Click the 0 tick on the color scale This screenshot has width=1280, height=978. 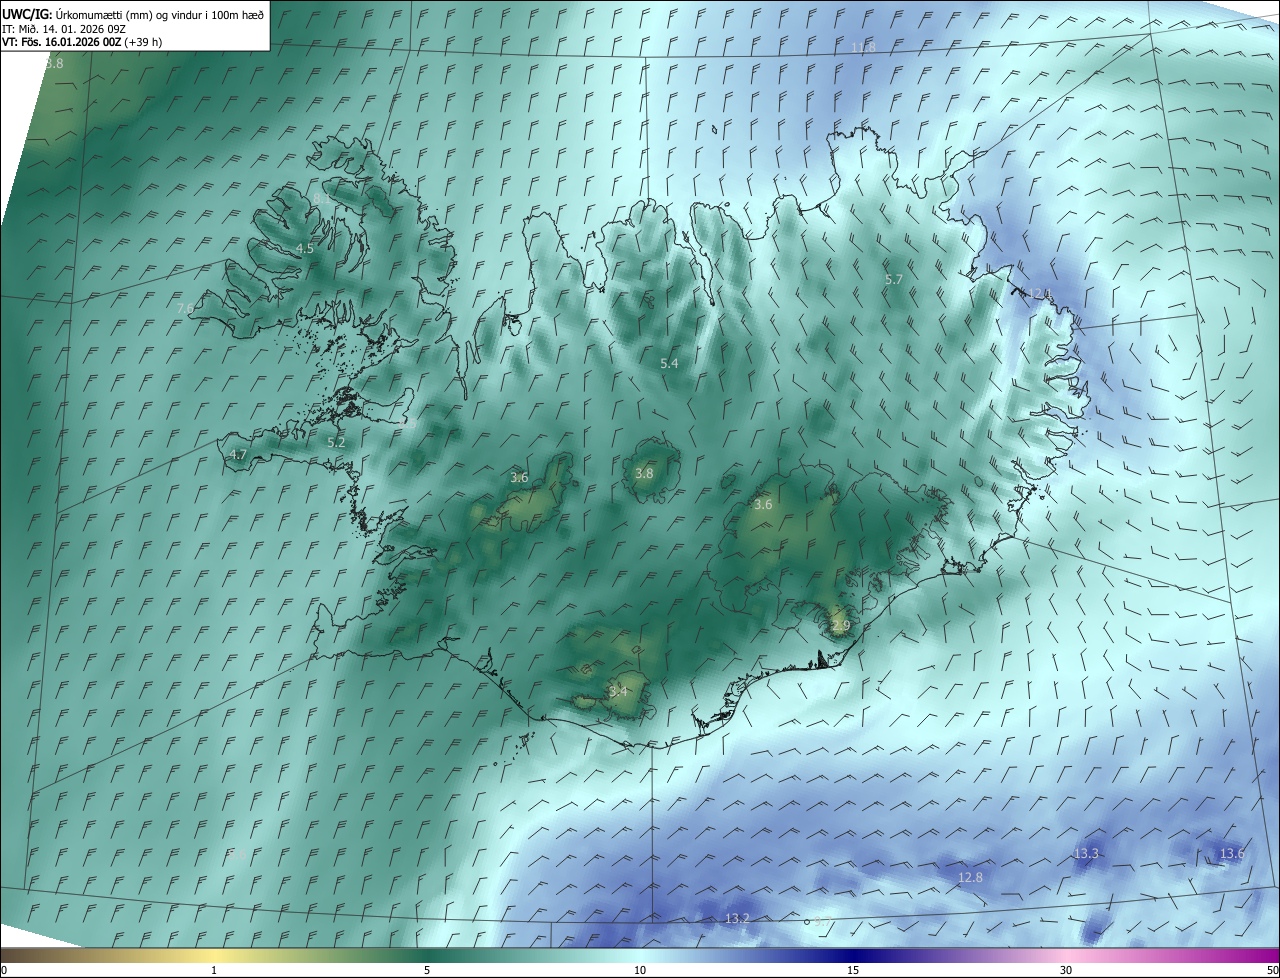tap(3, 970)
